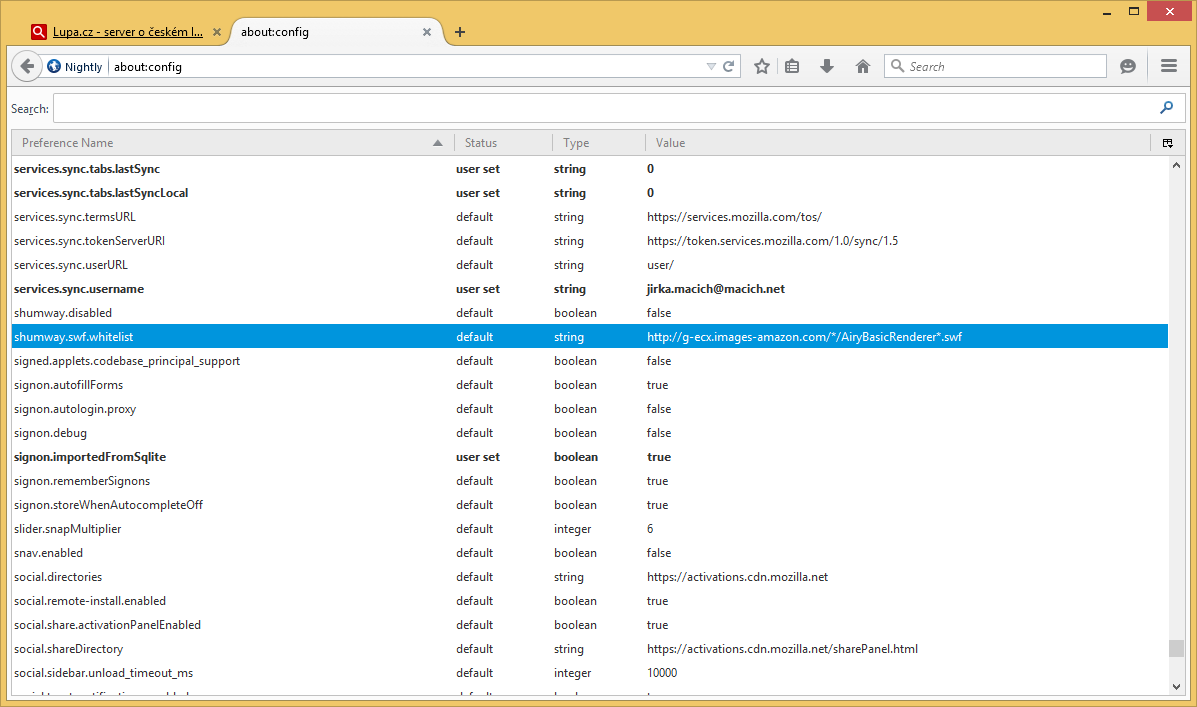Go to the home page icon
Image resolution: width=1197 pixels, height=707 pixels.
click(x=863, y=67)
